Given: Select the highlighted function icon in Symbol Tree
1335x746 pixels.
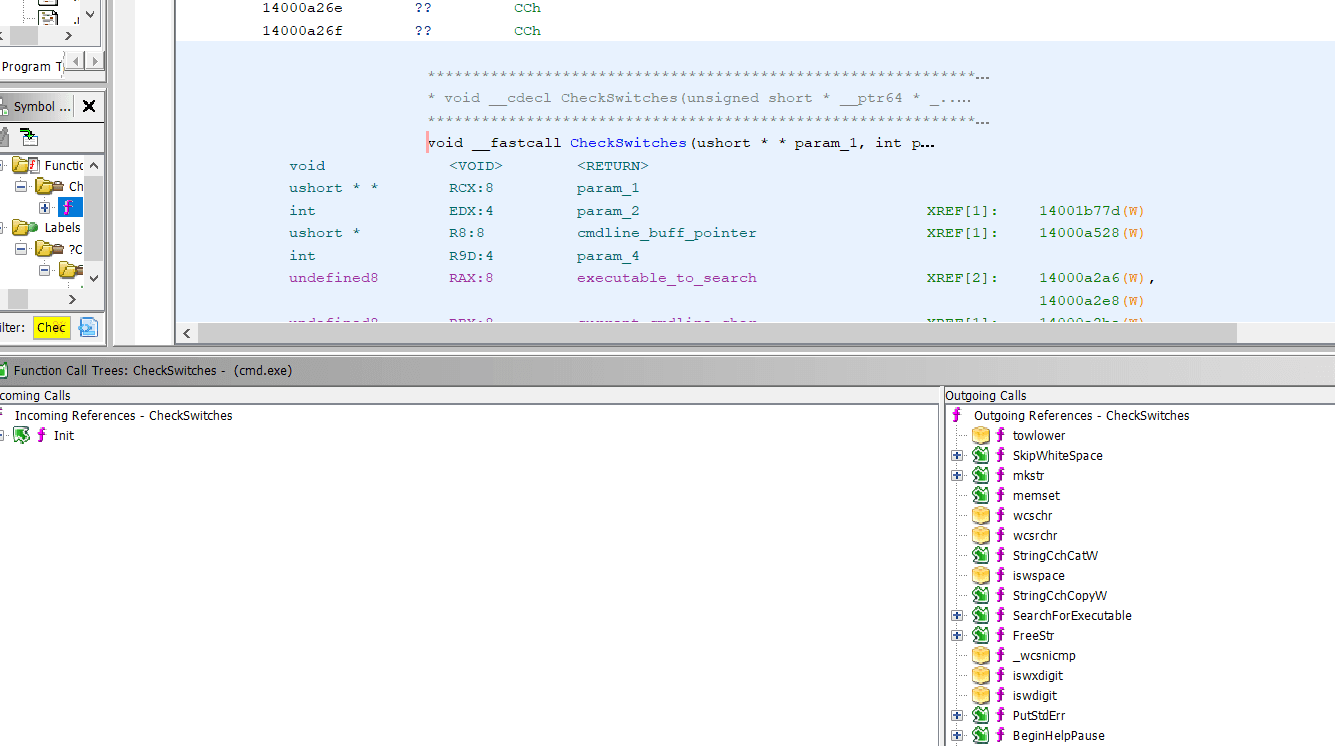Looking at the screenshot, I should 69,207.
